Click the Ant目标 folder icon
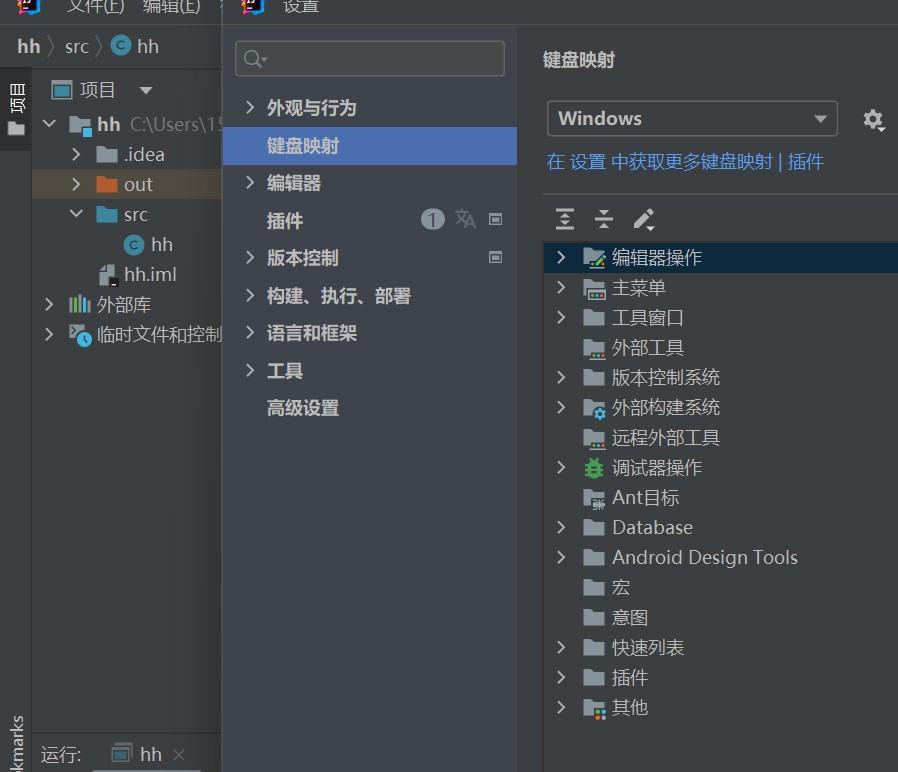This screenshot has width=898, height=772. pyautogui.click(x=594, y=498)
